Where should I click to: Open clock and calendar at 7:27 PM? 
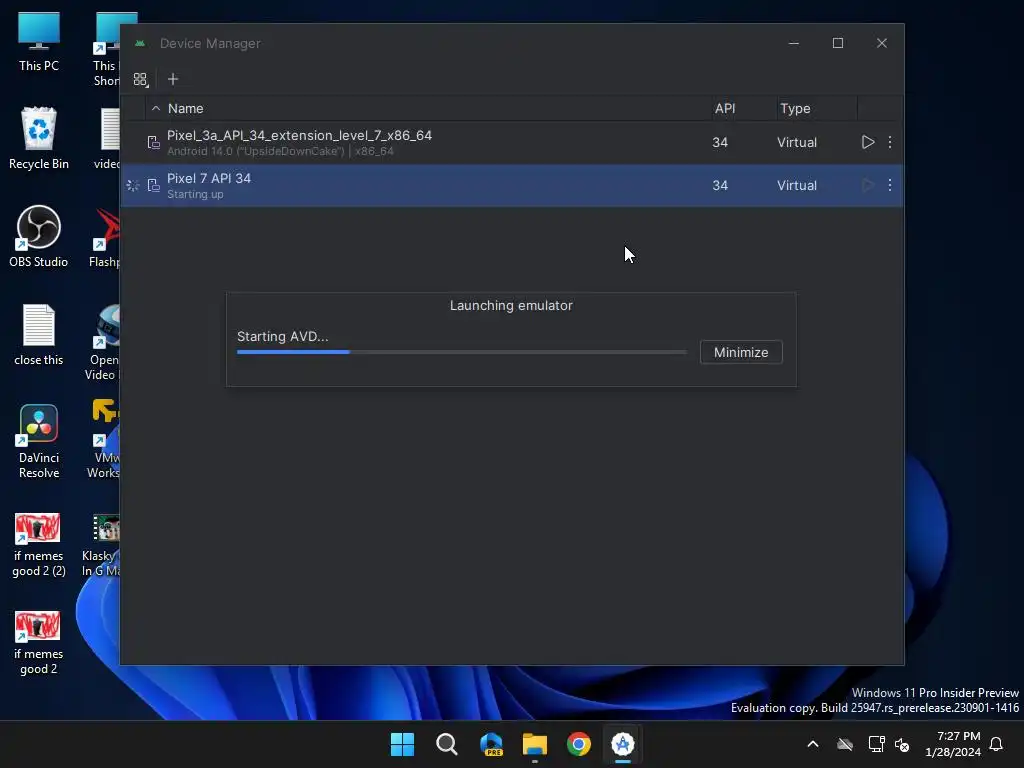click(953, 744)
